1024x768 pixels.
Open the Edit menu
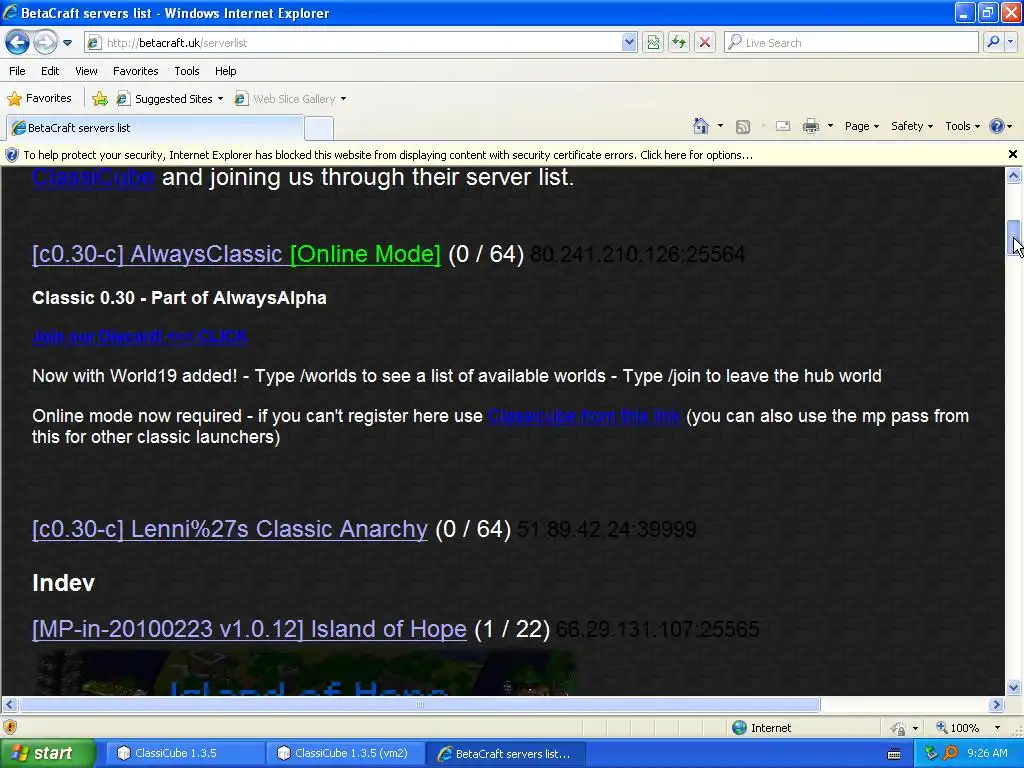50,71
